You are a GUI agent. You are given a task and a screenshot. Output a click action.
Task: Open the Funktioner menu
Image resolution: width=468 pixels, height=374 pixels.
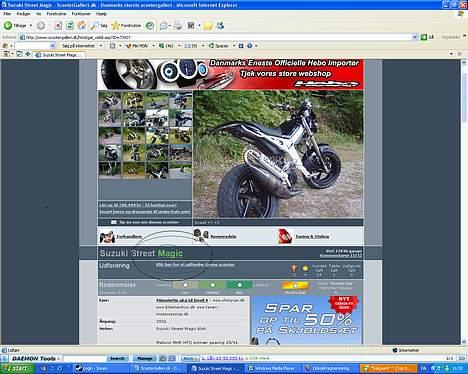pos(81,14)
